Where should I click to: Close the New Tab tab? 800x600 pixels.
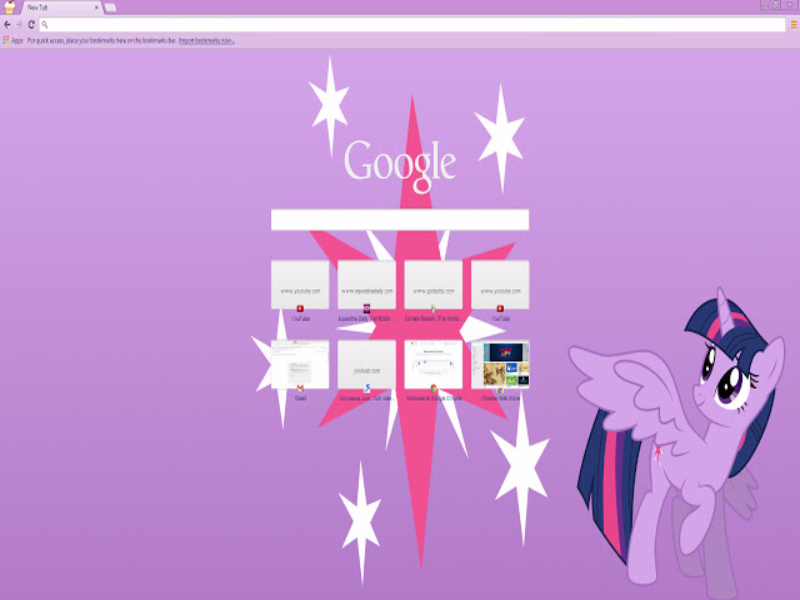click(96, 8)
